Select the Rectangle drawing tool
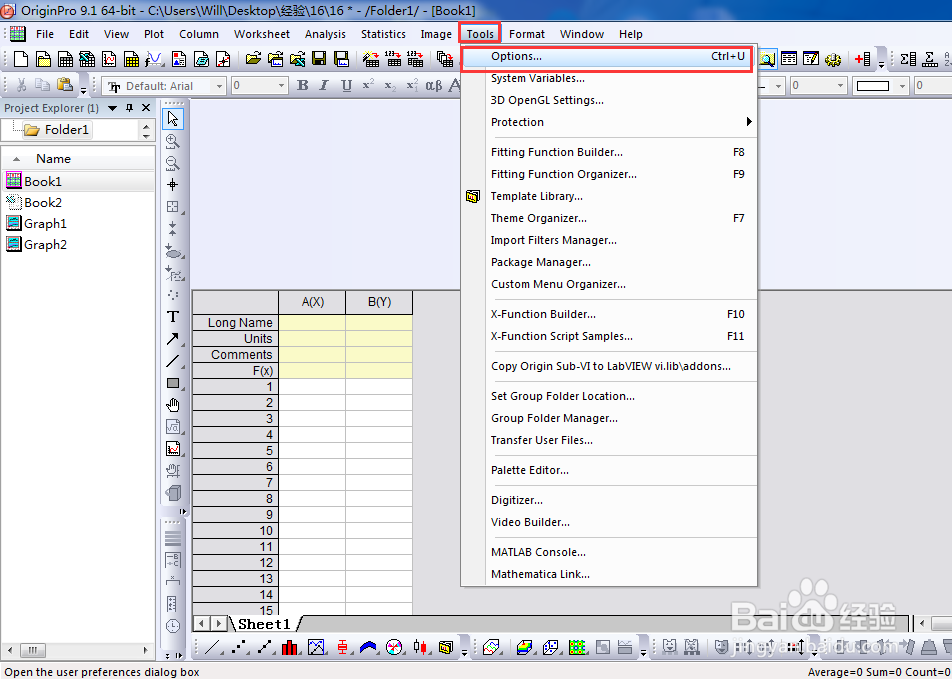 point(173,383)
